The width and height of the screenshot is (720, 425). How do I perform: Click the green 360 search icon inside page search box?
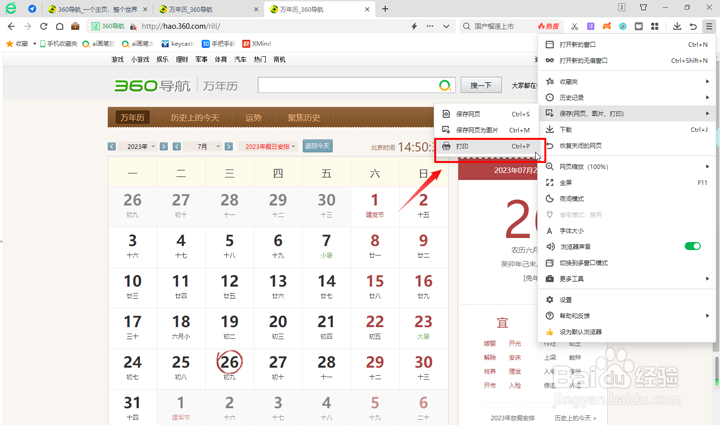(444, 85)
